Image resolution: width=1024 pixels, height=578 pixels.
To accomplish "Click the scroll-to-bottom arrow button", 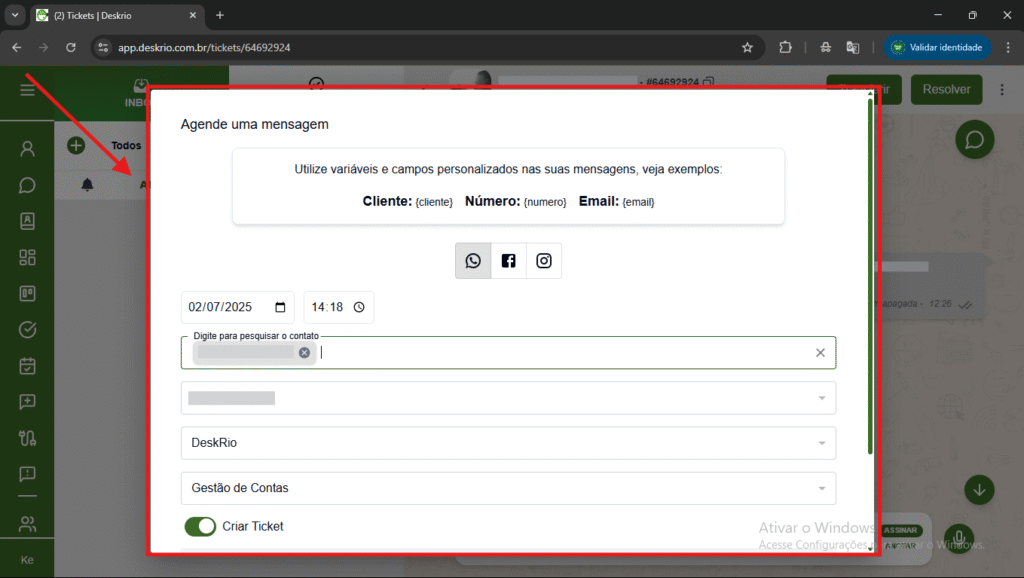I will point(979,490).
